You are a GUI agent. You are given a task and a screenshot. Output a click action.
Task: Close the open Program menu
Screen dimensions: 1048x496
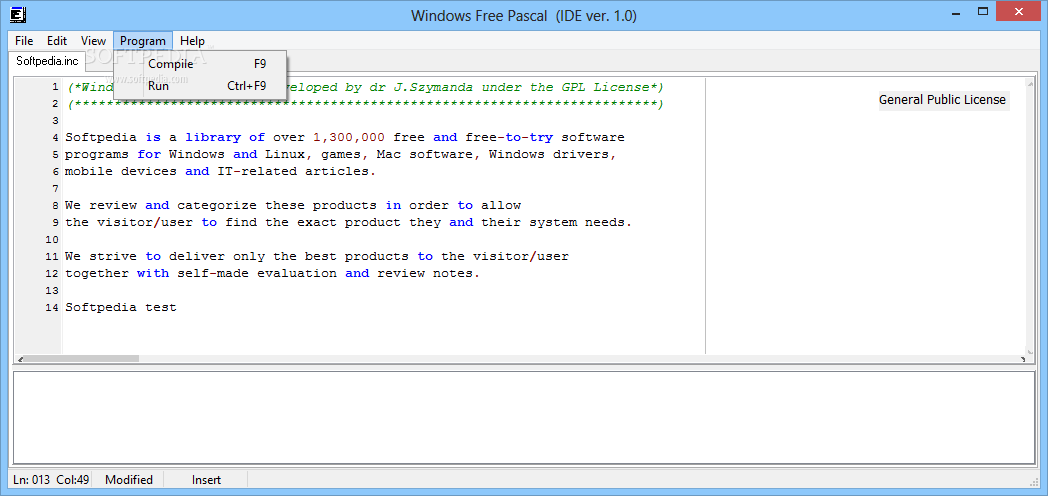[143, 41]
